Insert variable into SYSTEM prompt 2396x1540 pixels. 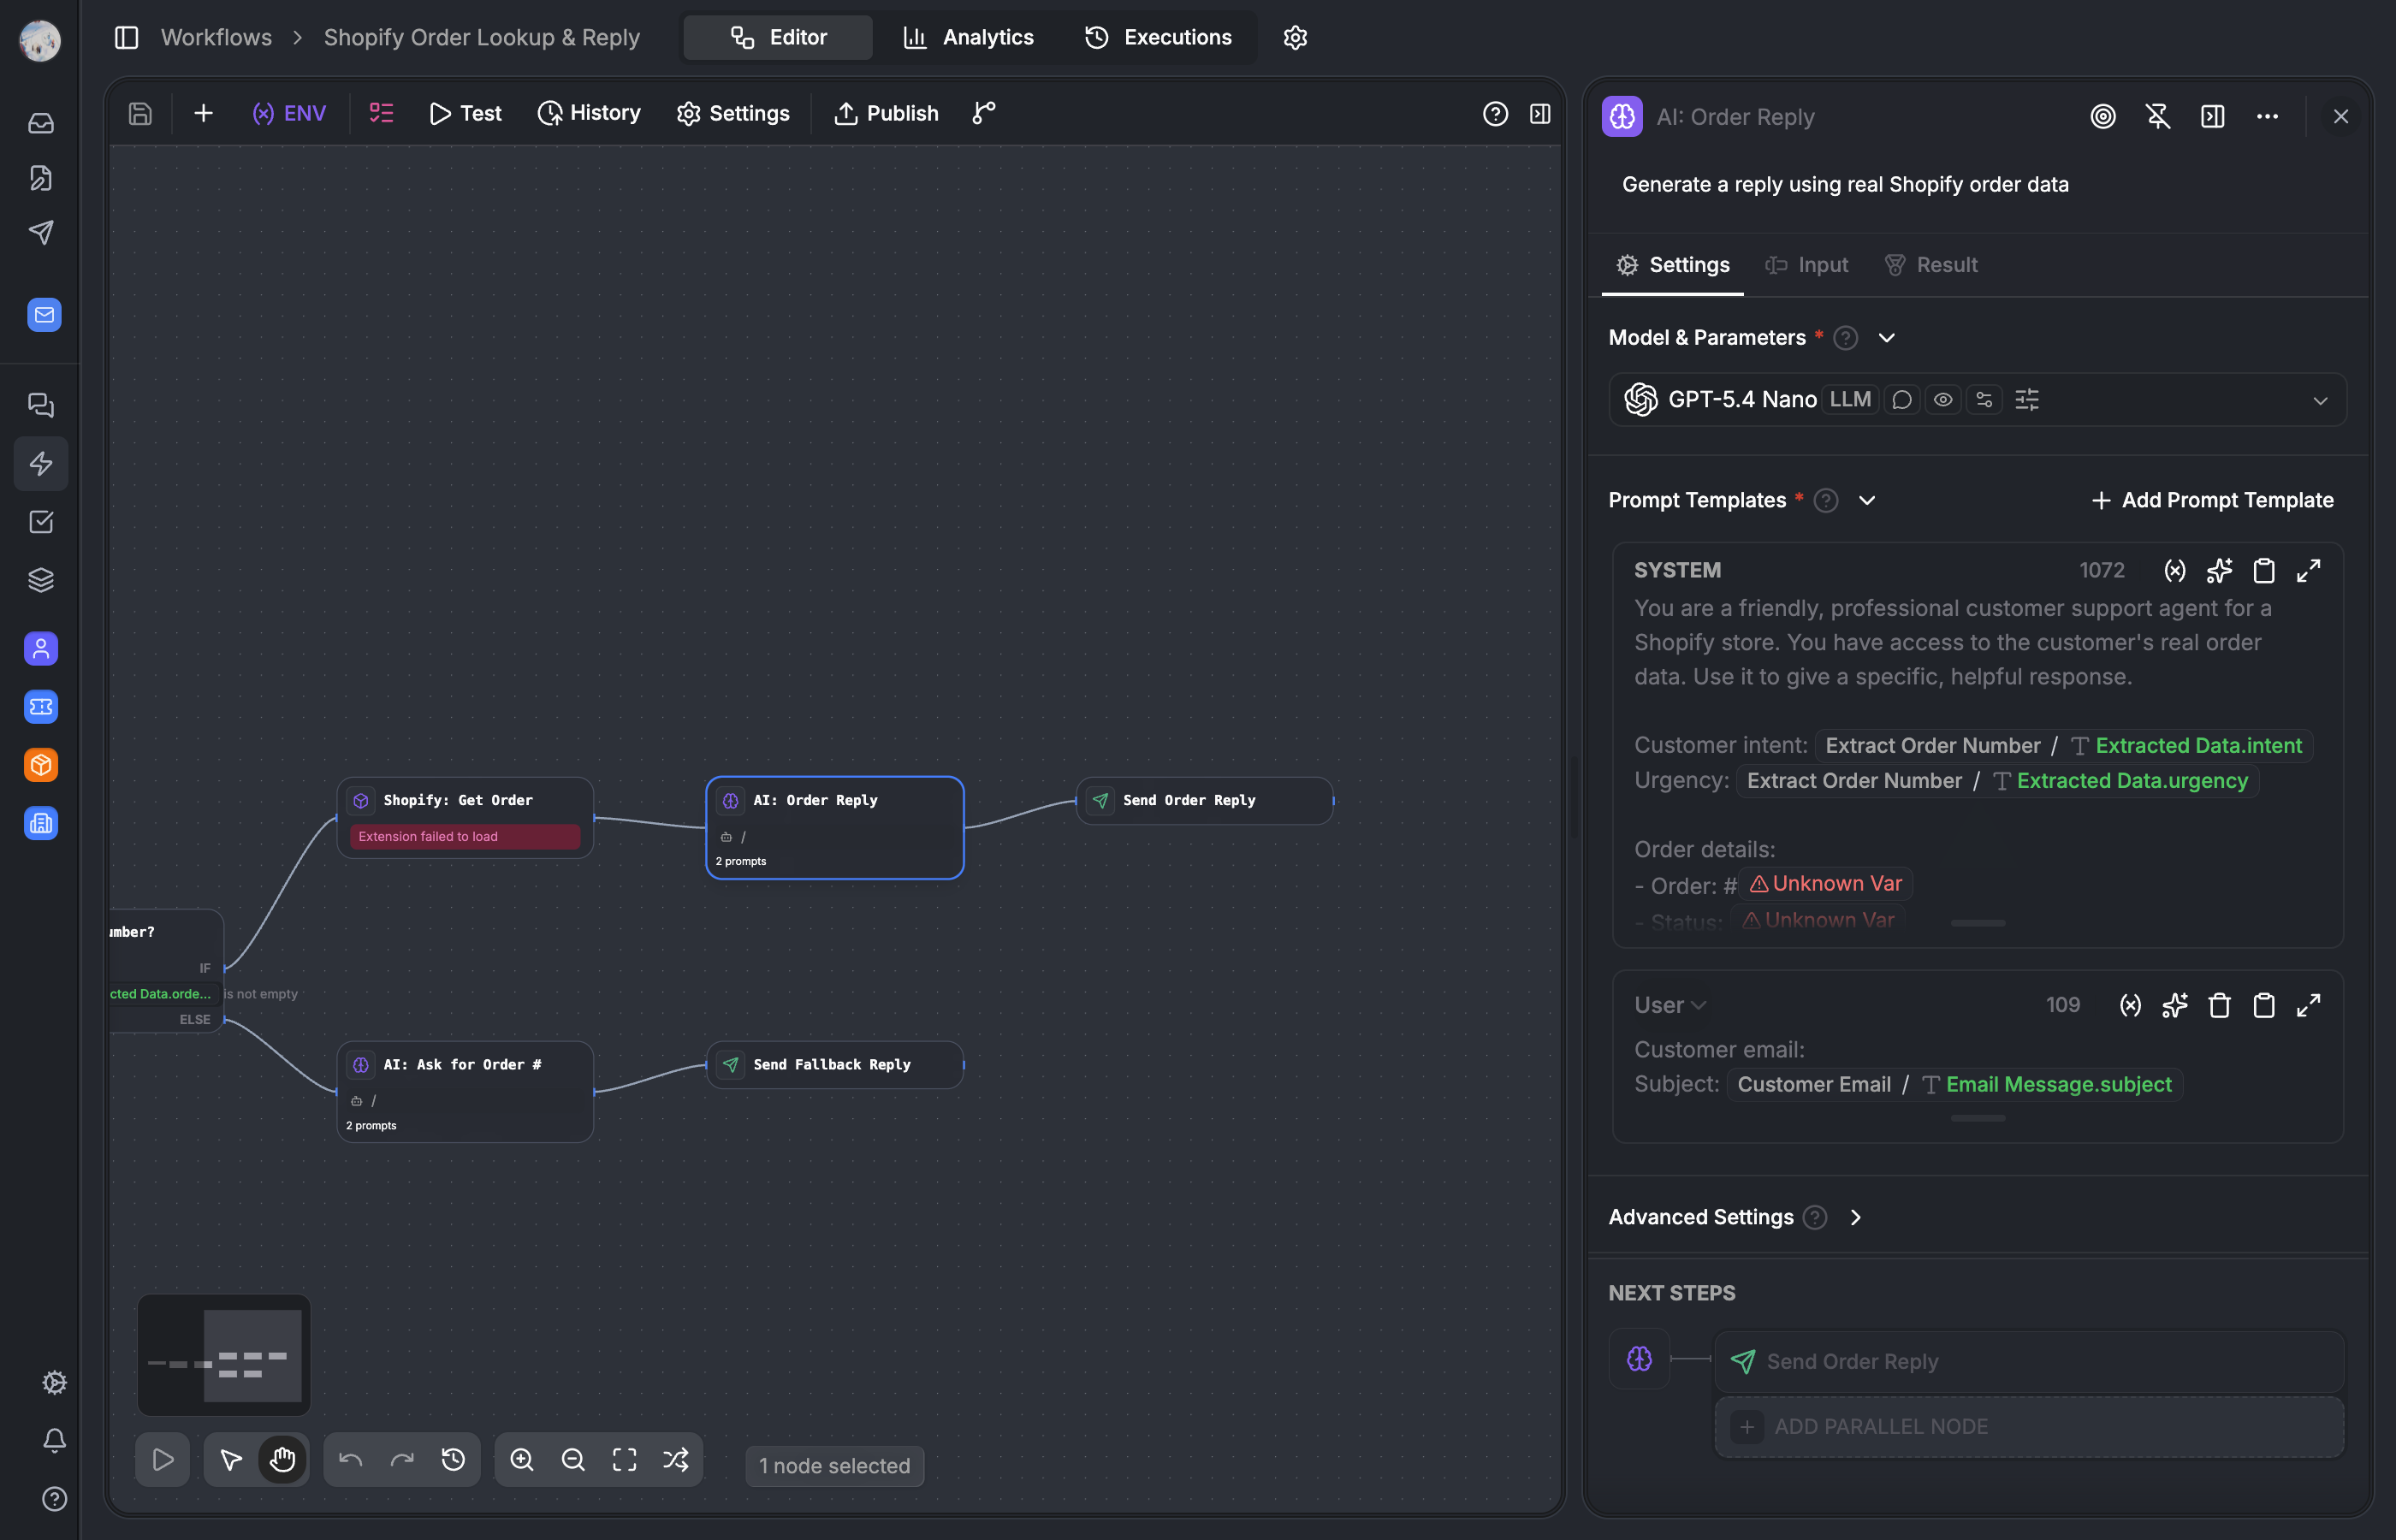(x=2174, y=570)
